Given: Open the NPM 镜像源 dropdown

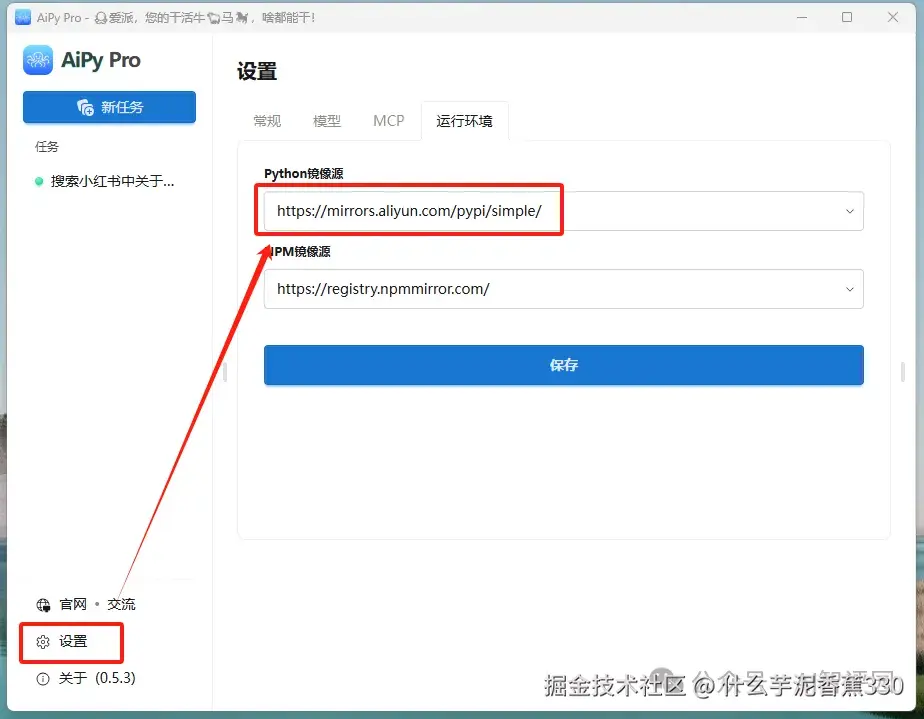Looking at the screenshot, I should pos(850,289).
